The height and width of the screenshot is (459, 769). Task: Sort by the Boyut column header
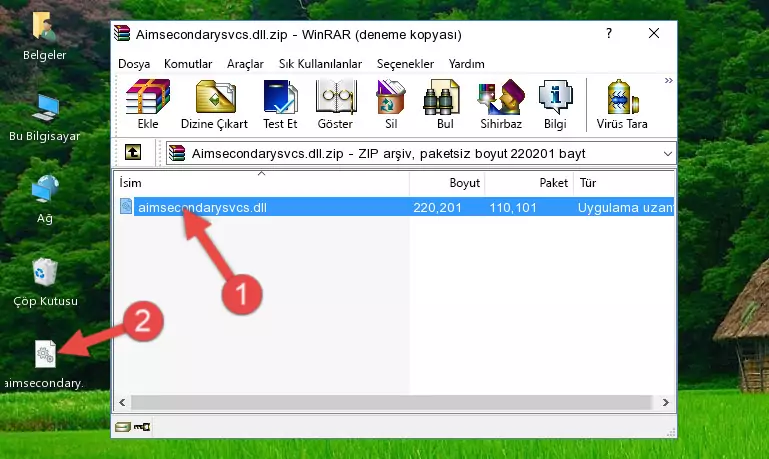click(x=447, y=183)
